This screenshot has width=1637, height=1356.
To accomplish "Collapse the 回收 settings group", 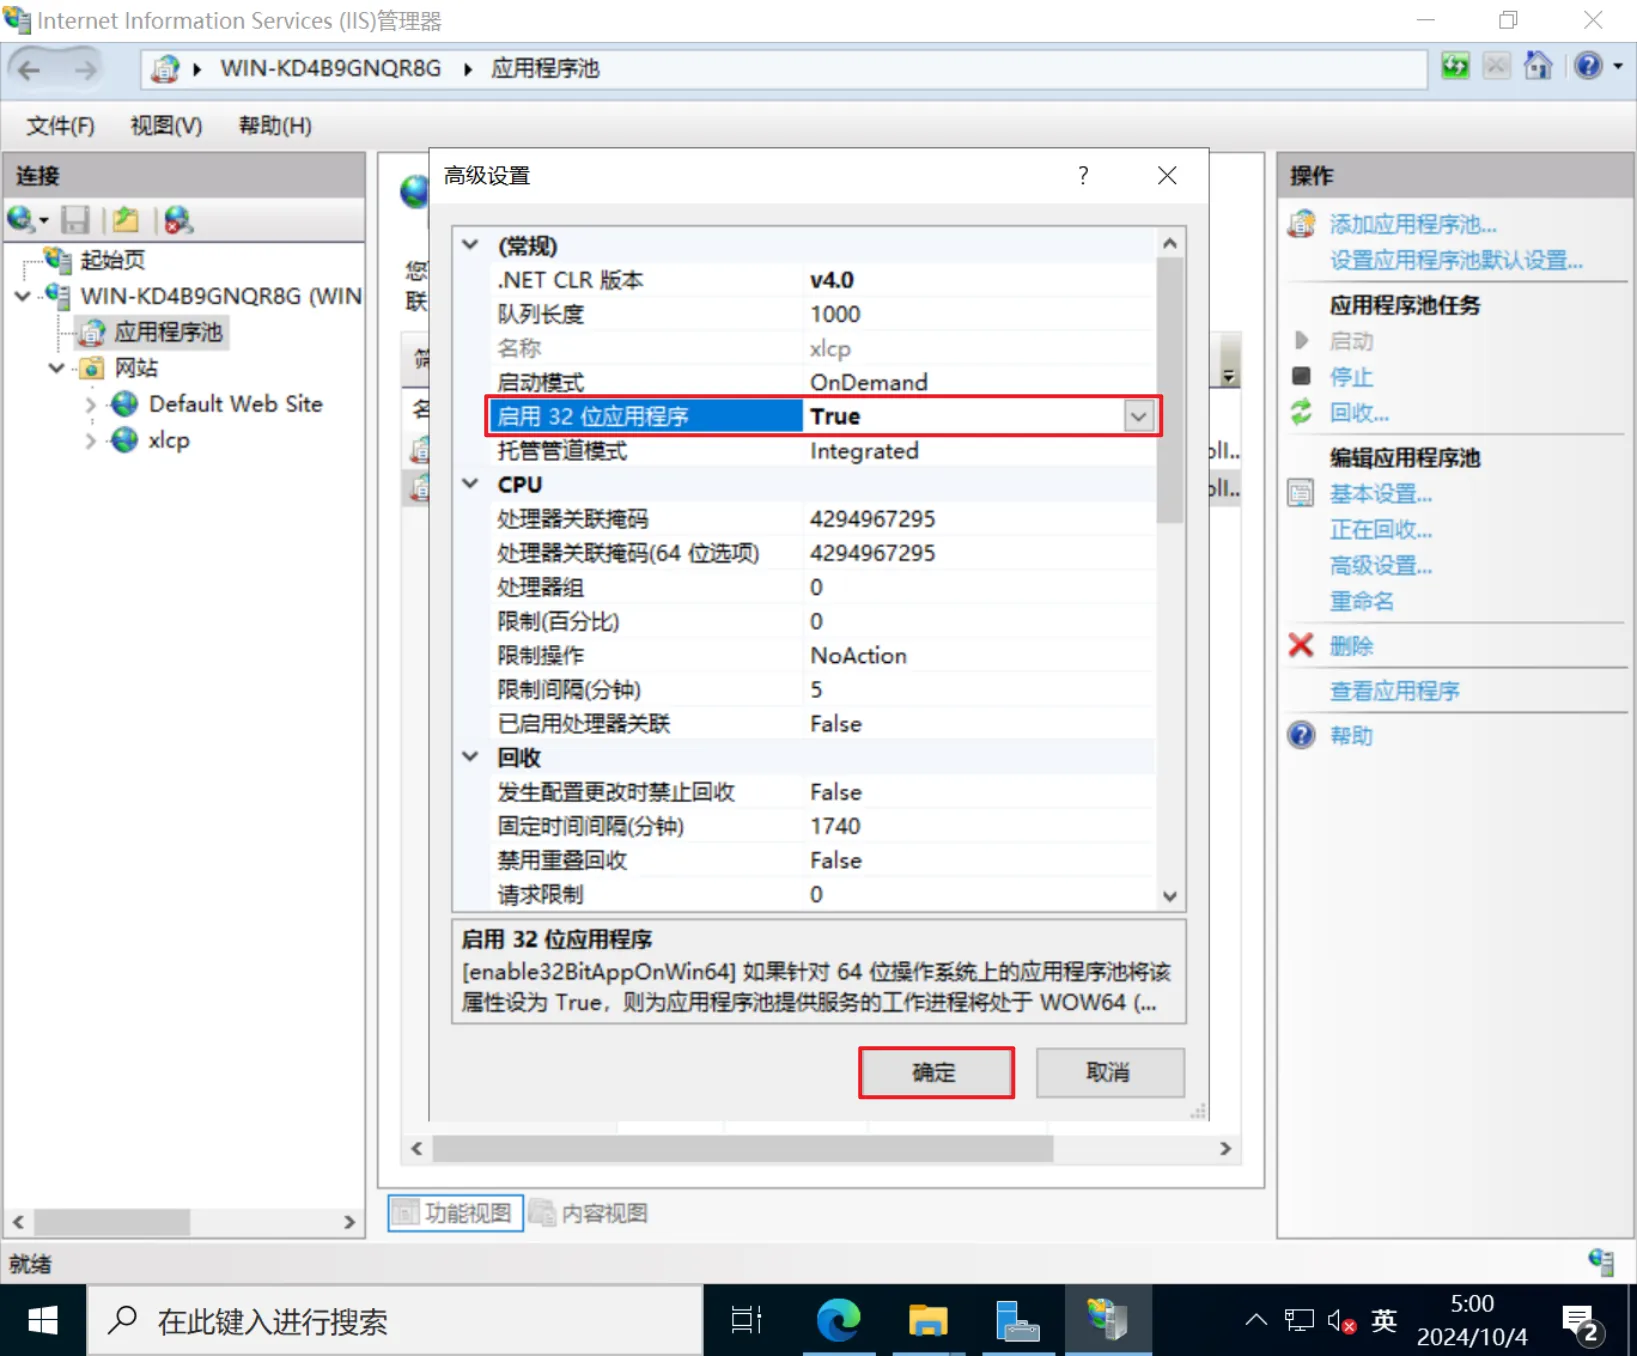I will 470,757.
